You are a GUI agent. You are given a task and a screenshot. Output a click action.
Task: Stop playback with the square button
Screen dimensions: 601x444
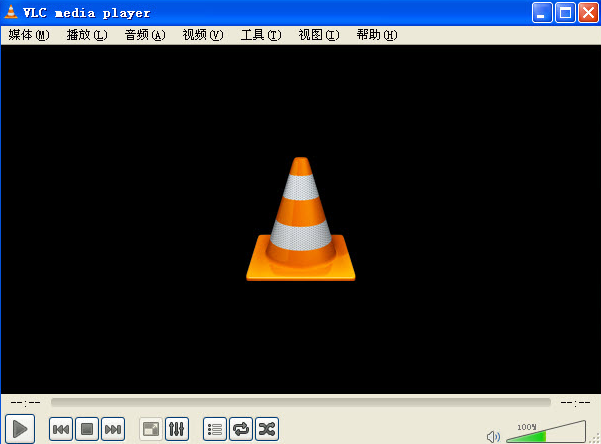tap(87, 429)
